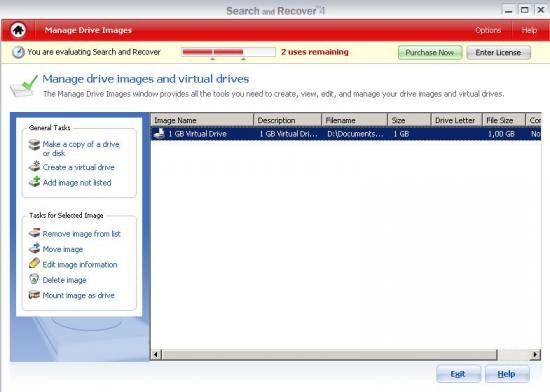The height and width of the screenshot is (392, 550).
Task: Click the Purchase Now button
Action: 430,53
